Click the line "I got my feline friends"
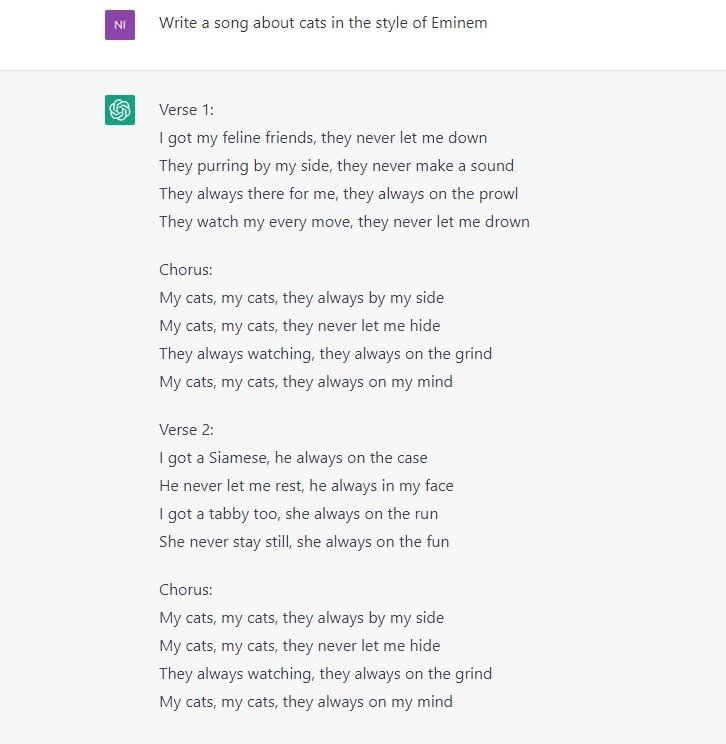 323,138
